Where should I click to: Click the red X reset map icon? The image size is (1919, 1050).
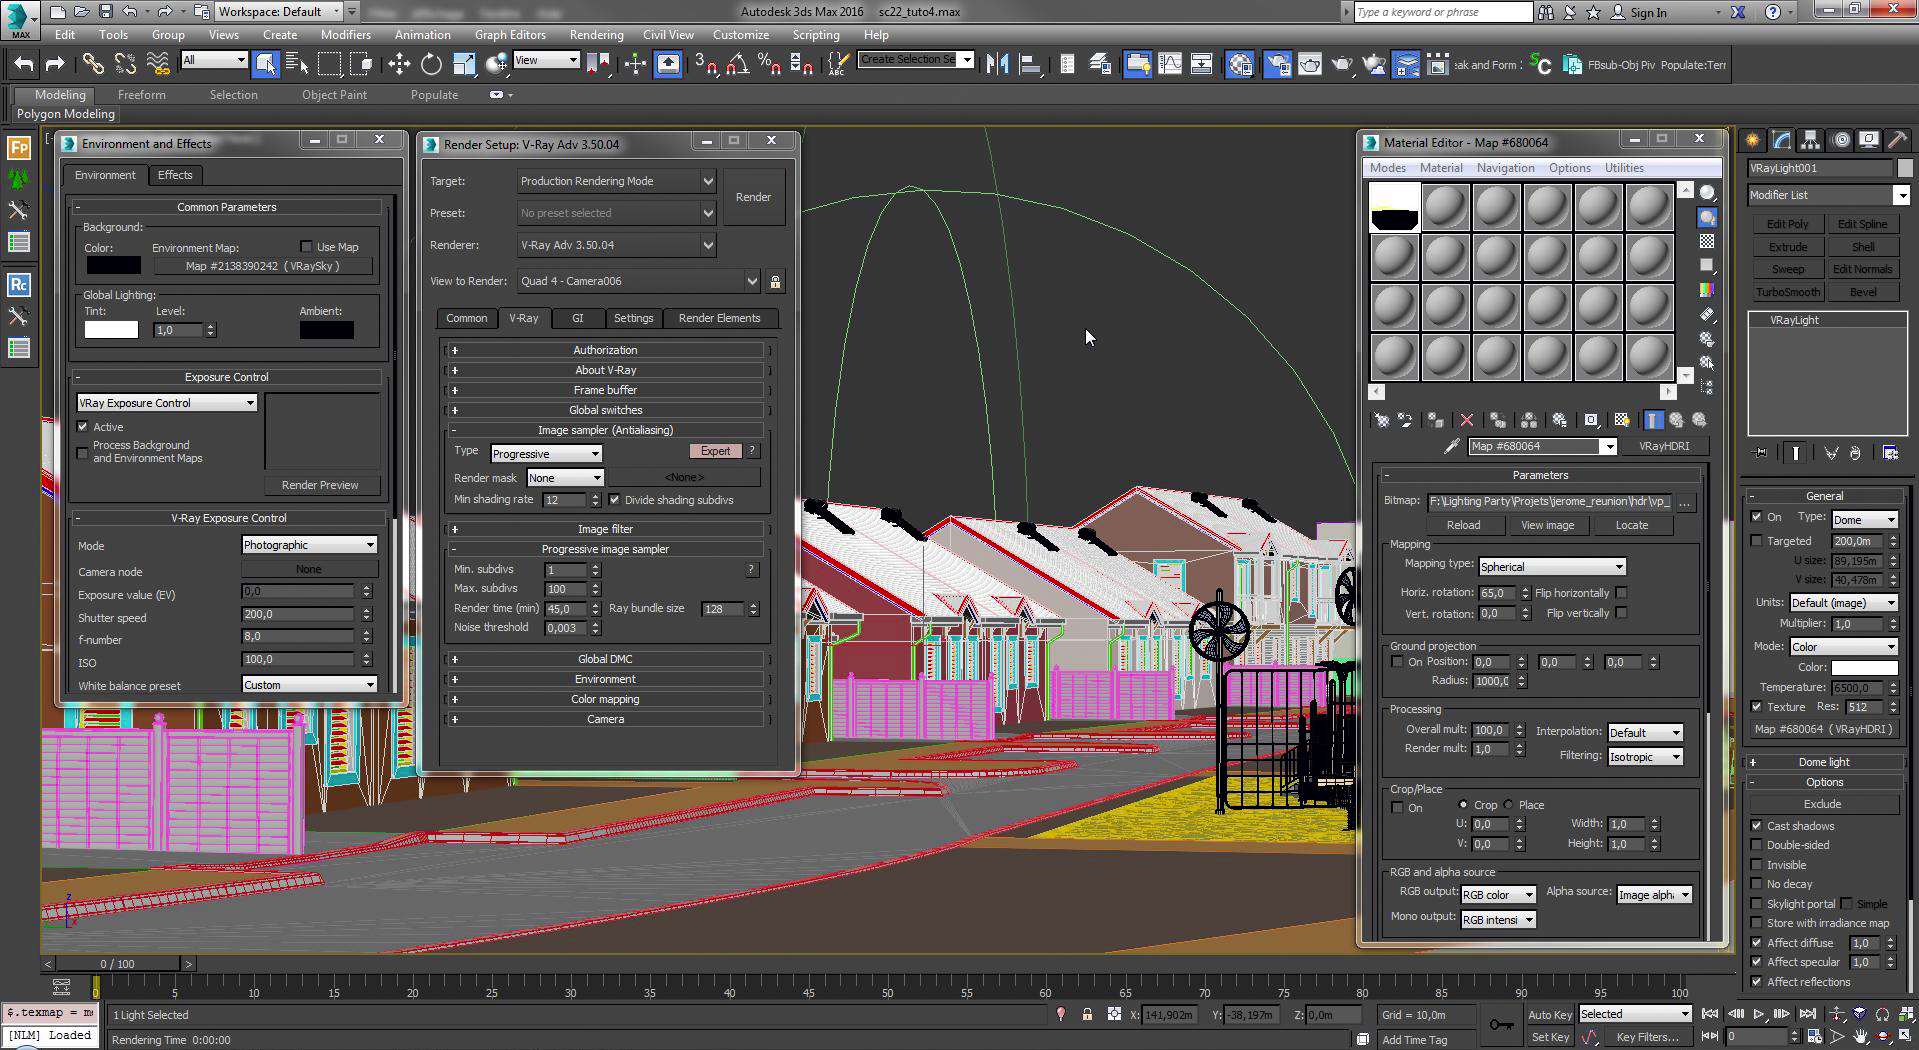[x=1466, y=420]
